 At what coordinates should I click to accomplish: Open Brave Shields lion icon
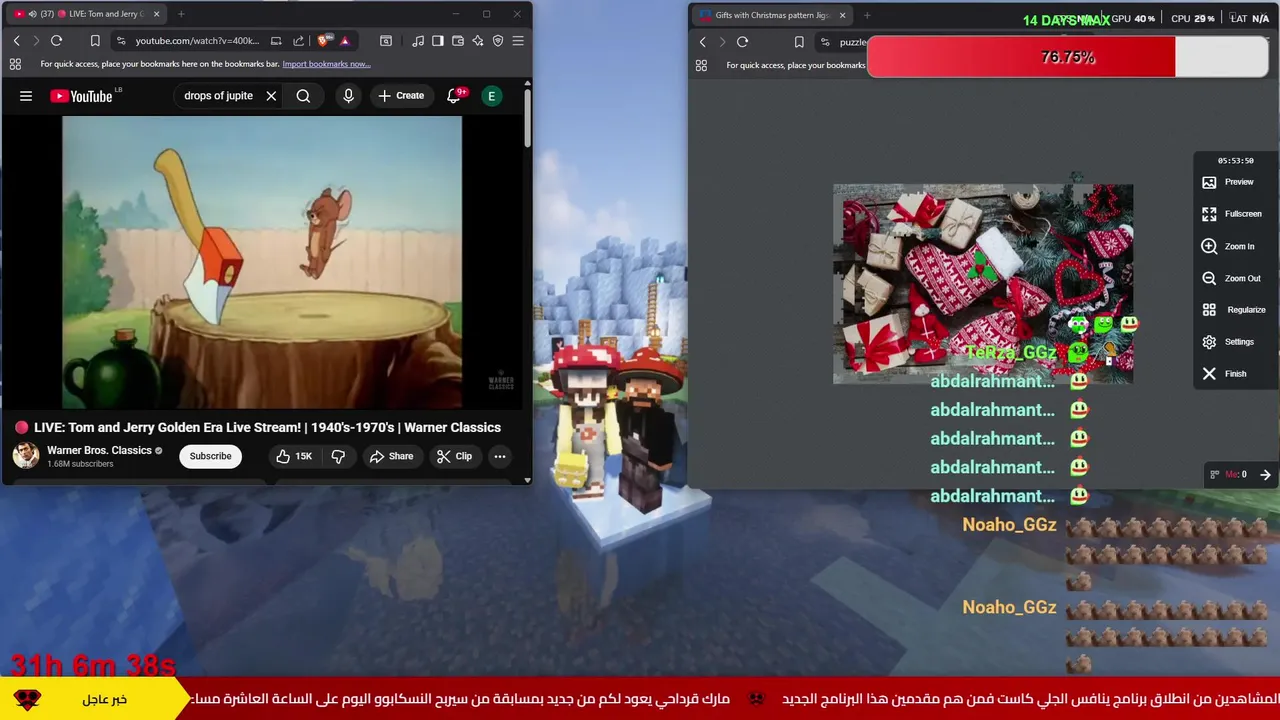[x=323, y=41]
